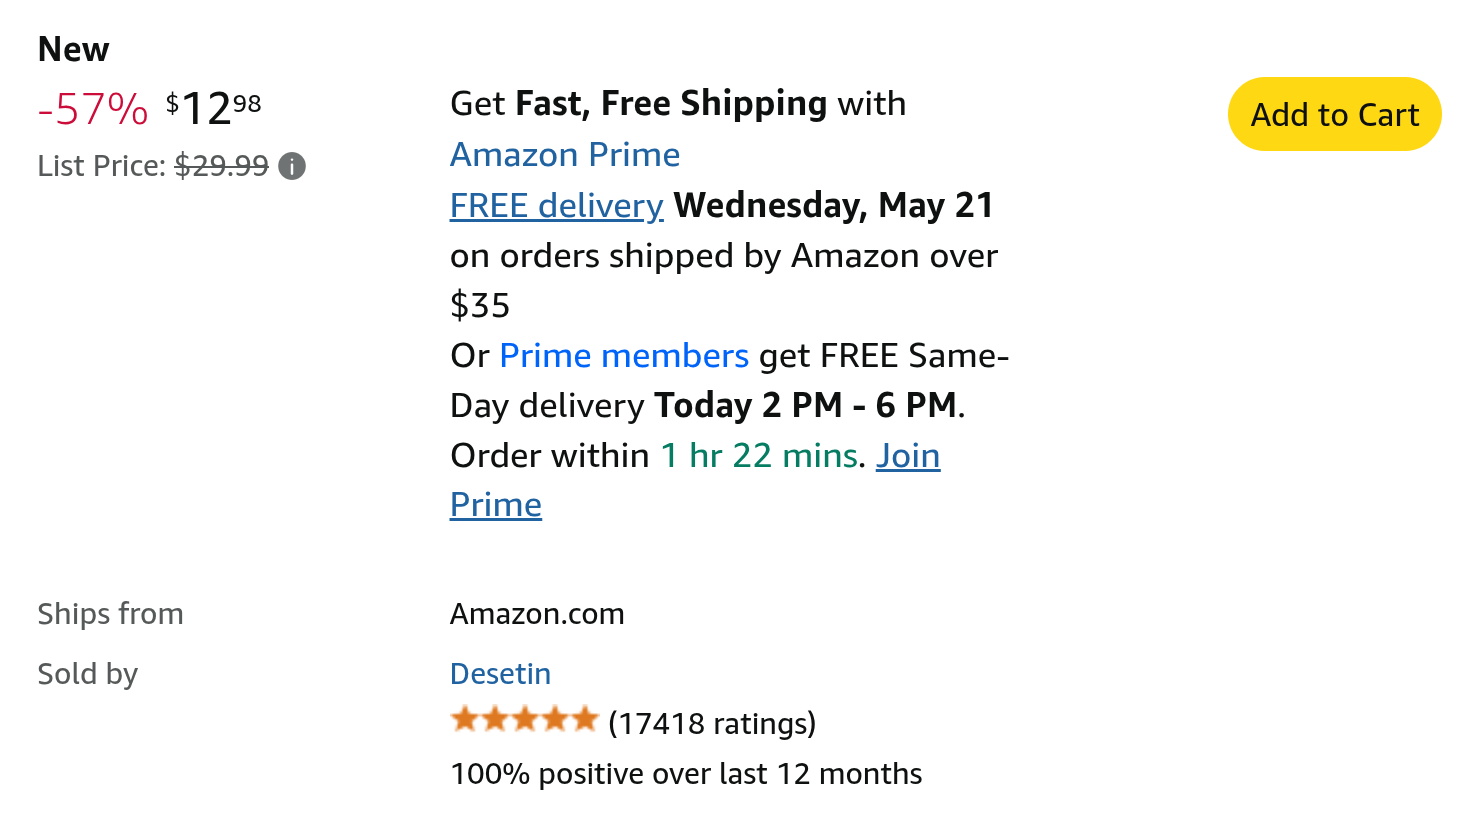Click the 17418 ratings count text
This screenshot has height=813, width=1474.
[712, 723]
